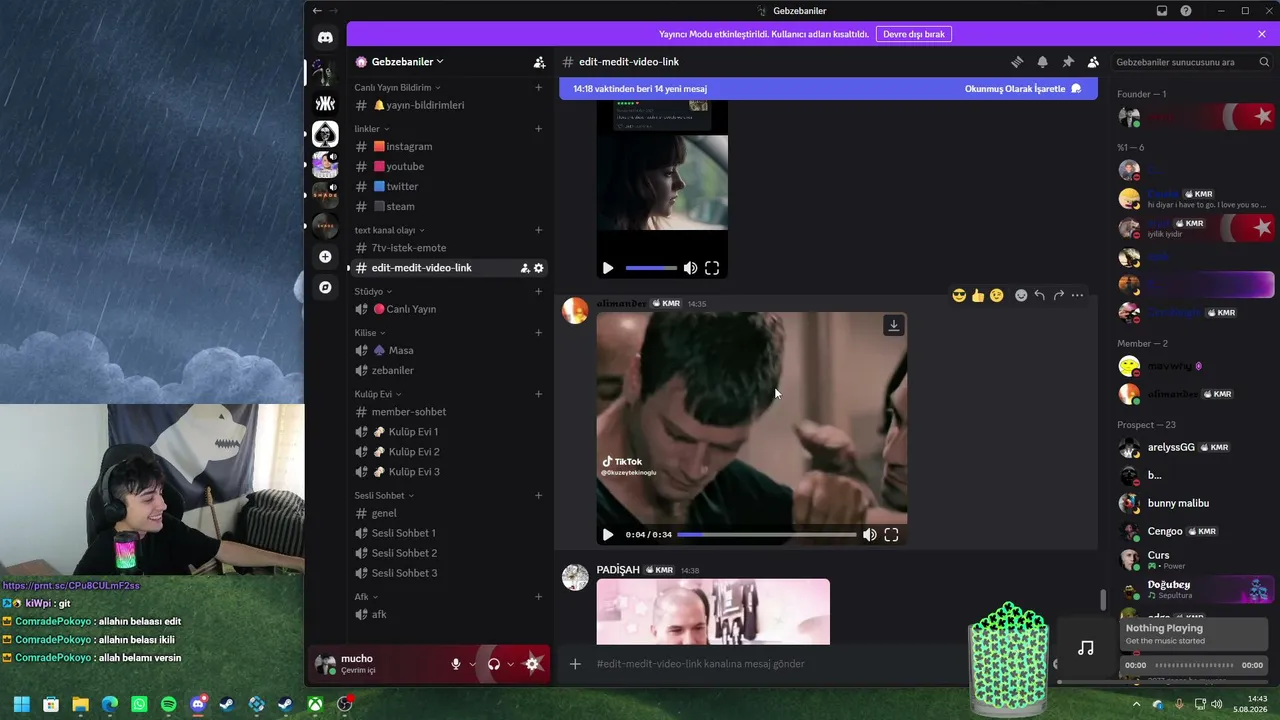Collapse the Afk category
The height and width of the screenshot is (720, 1280).
click(366, 597)
